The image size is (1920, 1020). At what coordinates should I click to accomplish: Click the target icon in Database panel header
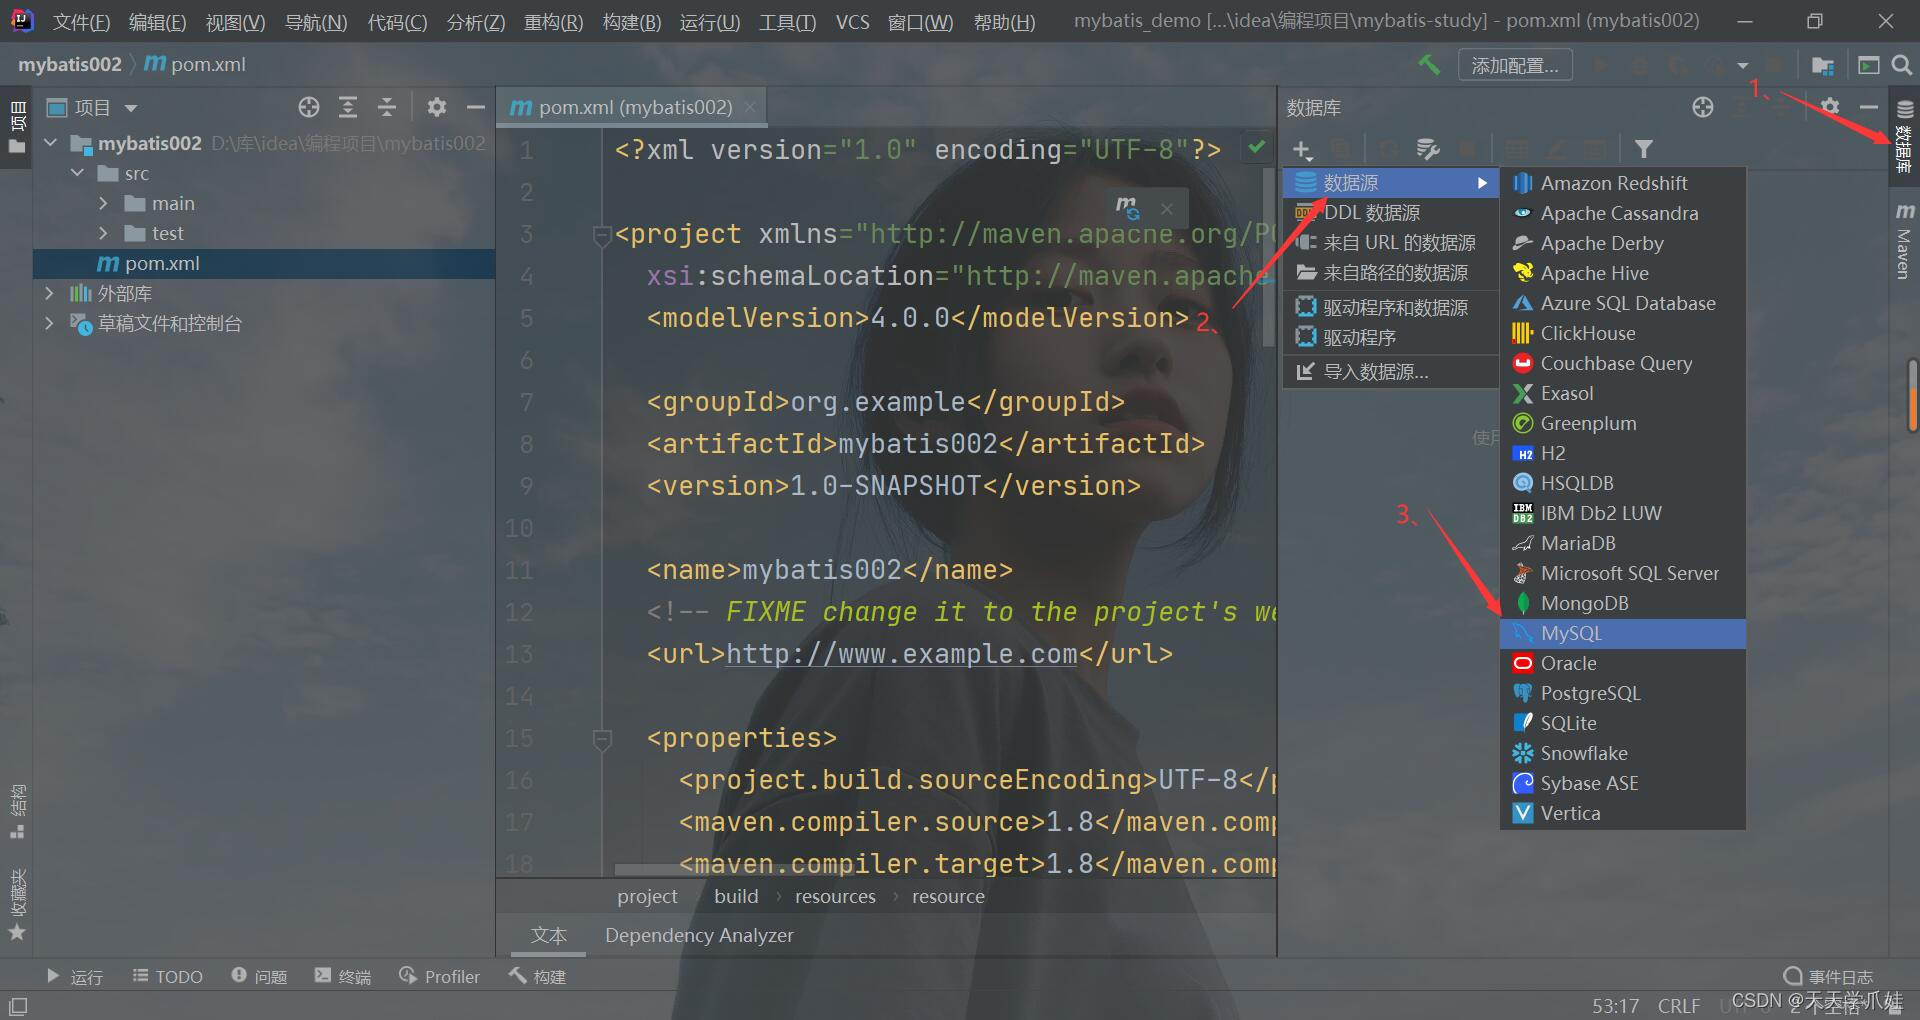[x=1703, y=107]
